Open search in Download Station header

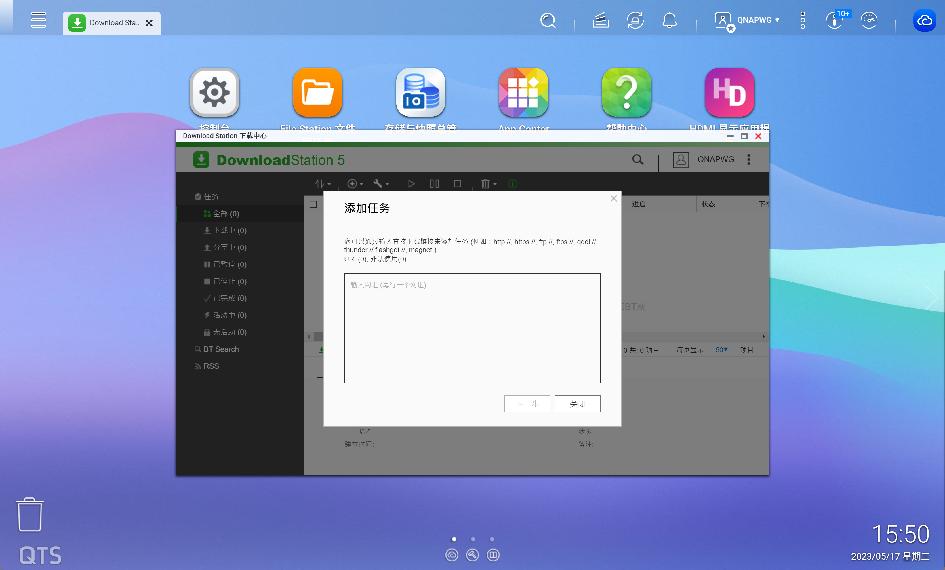[638, 160]
